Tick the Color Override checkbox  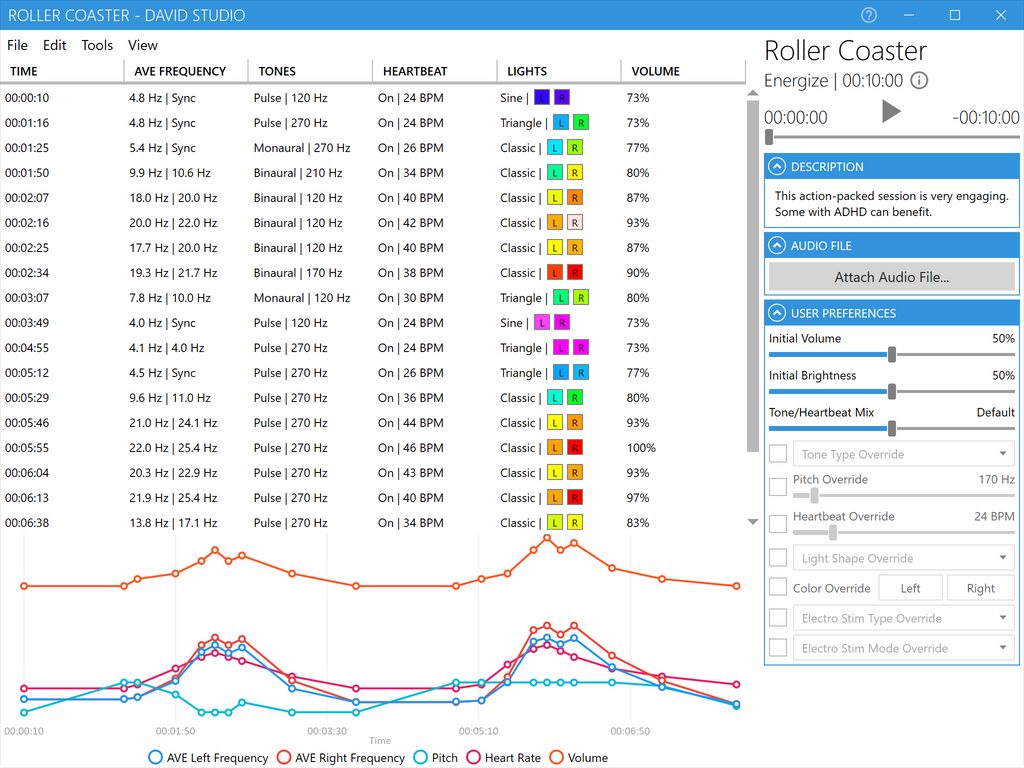778,588
